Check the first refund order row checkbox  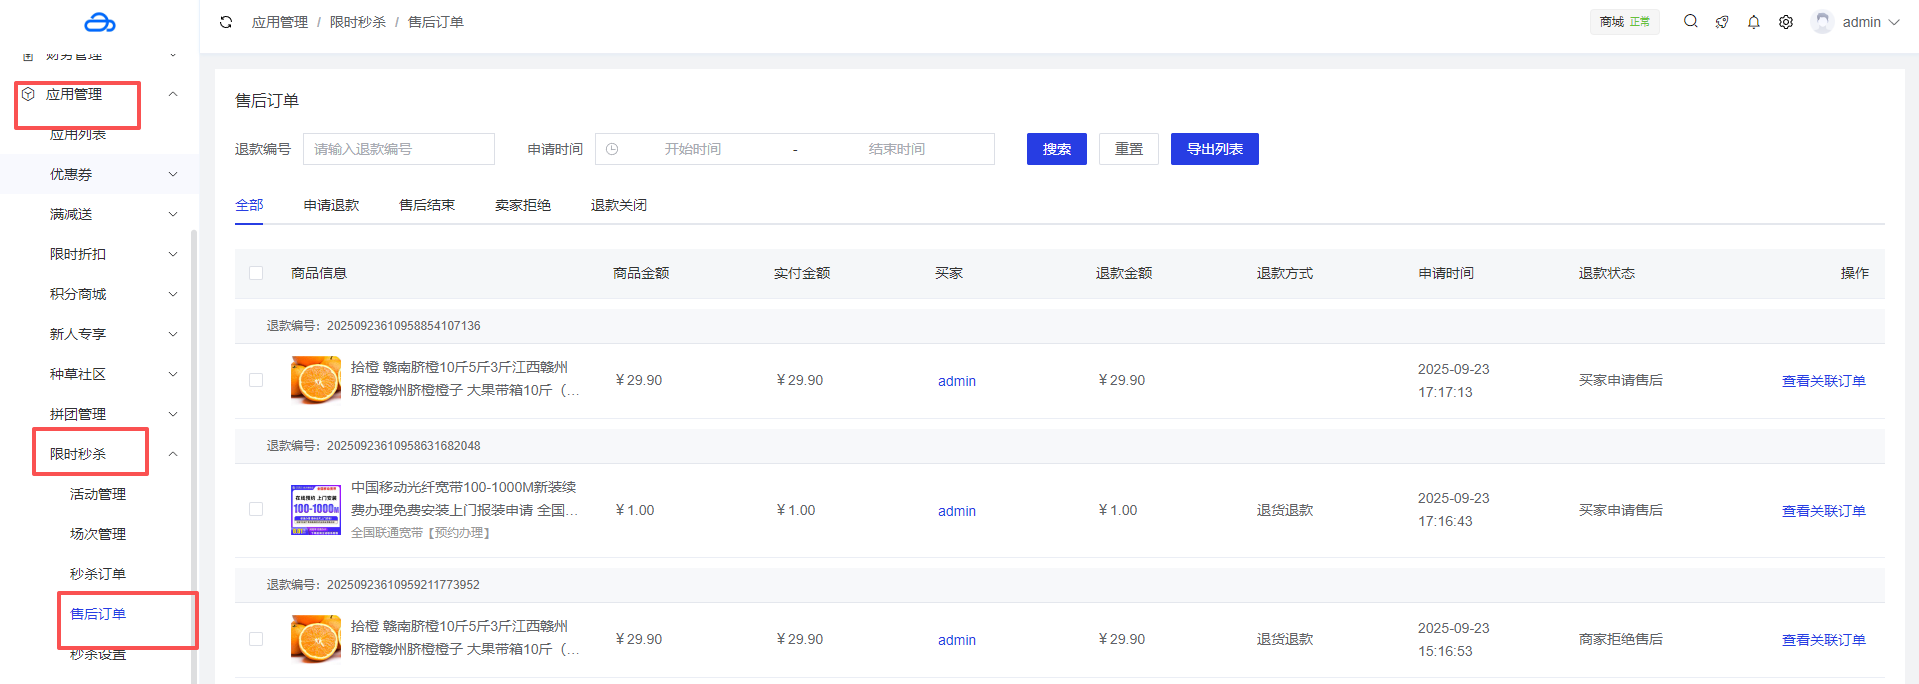tap(256, 380)
